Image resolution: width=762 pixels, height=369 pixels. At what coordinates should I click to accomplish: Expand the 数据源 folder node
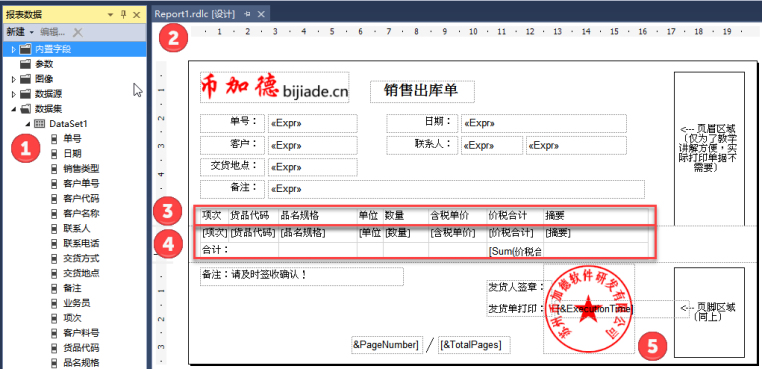click(14, 94)
